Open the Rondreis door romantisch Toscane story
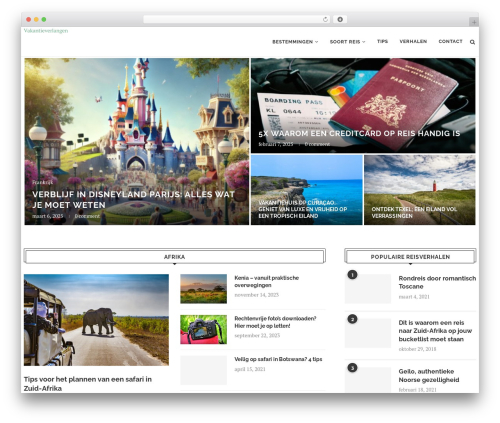 pos(437,282)
